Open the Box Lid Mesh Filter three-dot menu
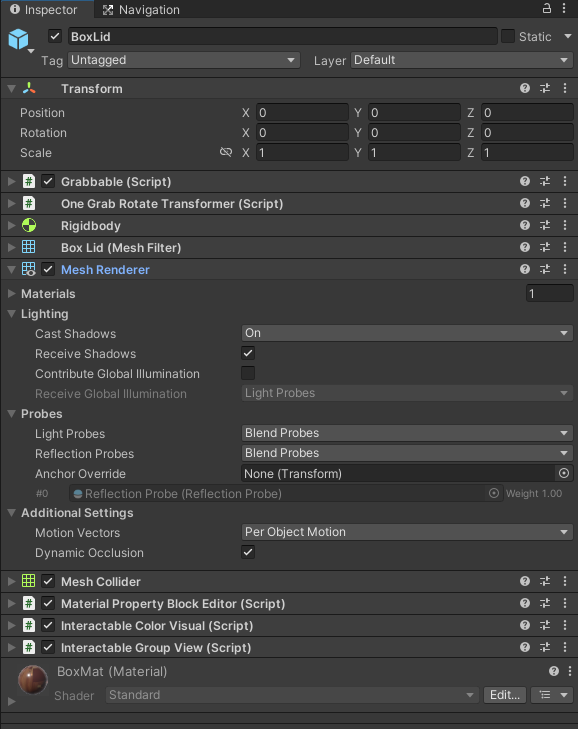Screen dimensions: 578x729 click(565, 247)
